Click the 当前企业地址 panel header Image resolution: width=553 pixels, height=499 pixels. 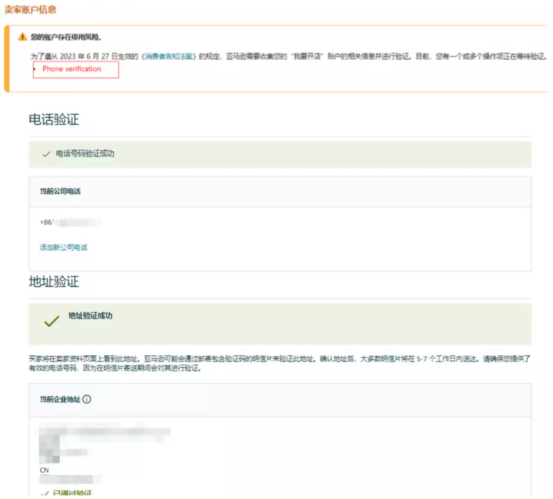[x=280, y=399]
